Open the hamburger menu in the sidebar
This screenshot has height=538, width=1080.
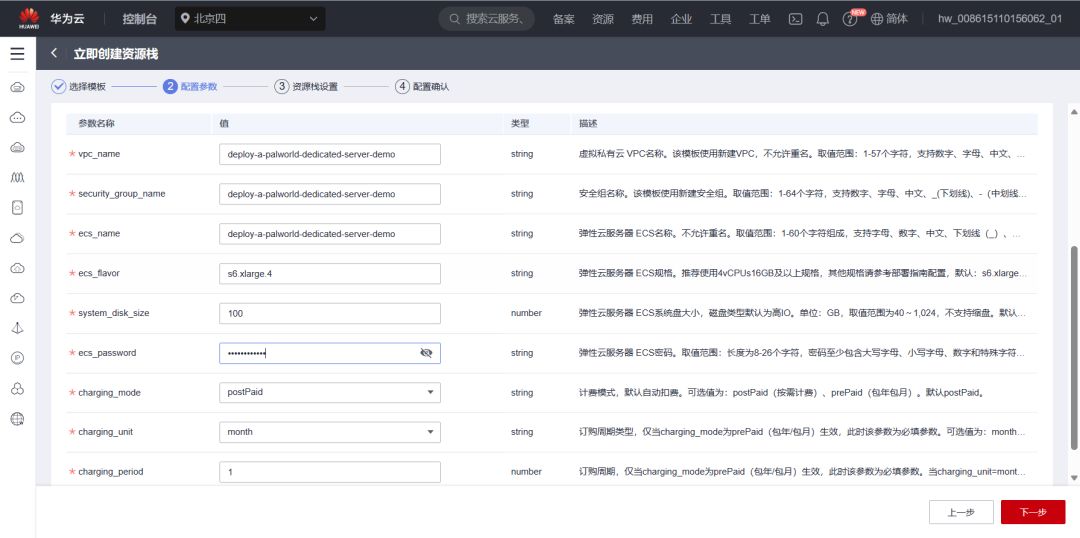pos(17,54)
